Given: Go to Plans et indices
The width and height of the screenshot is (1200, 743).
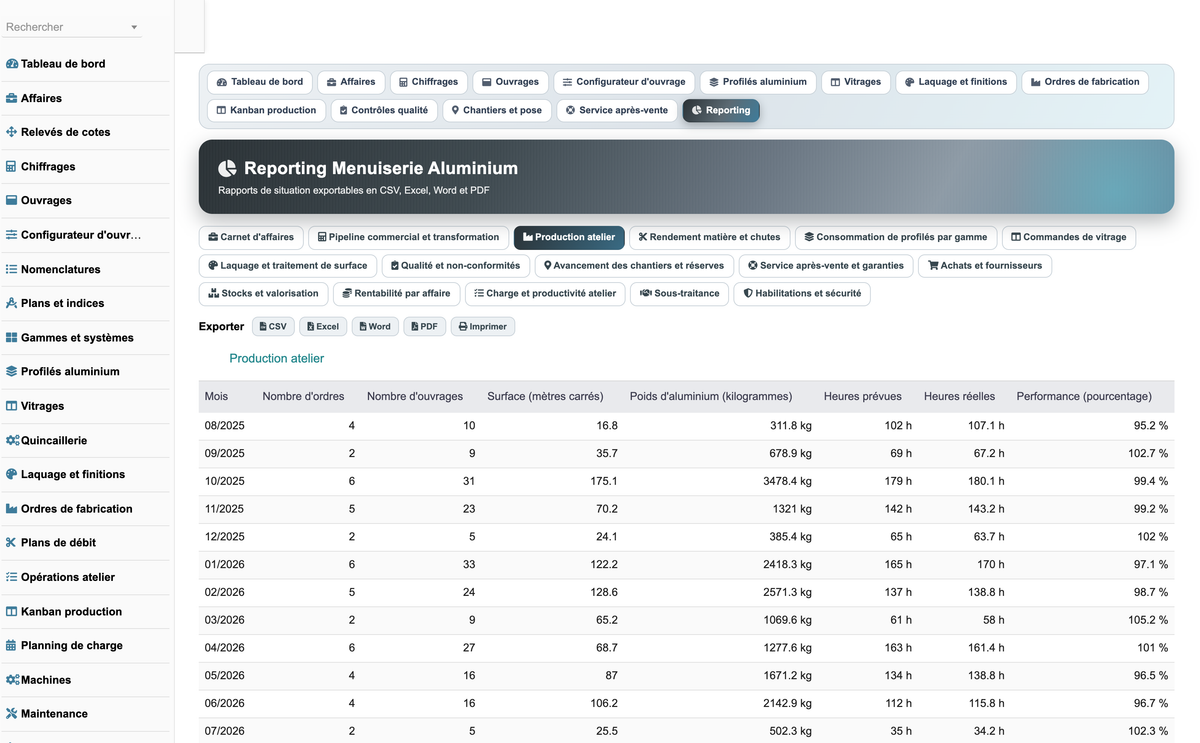Looking at the screenshot, I should [x=85, y=303].
